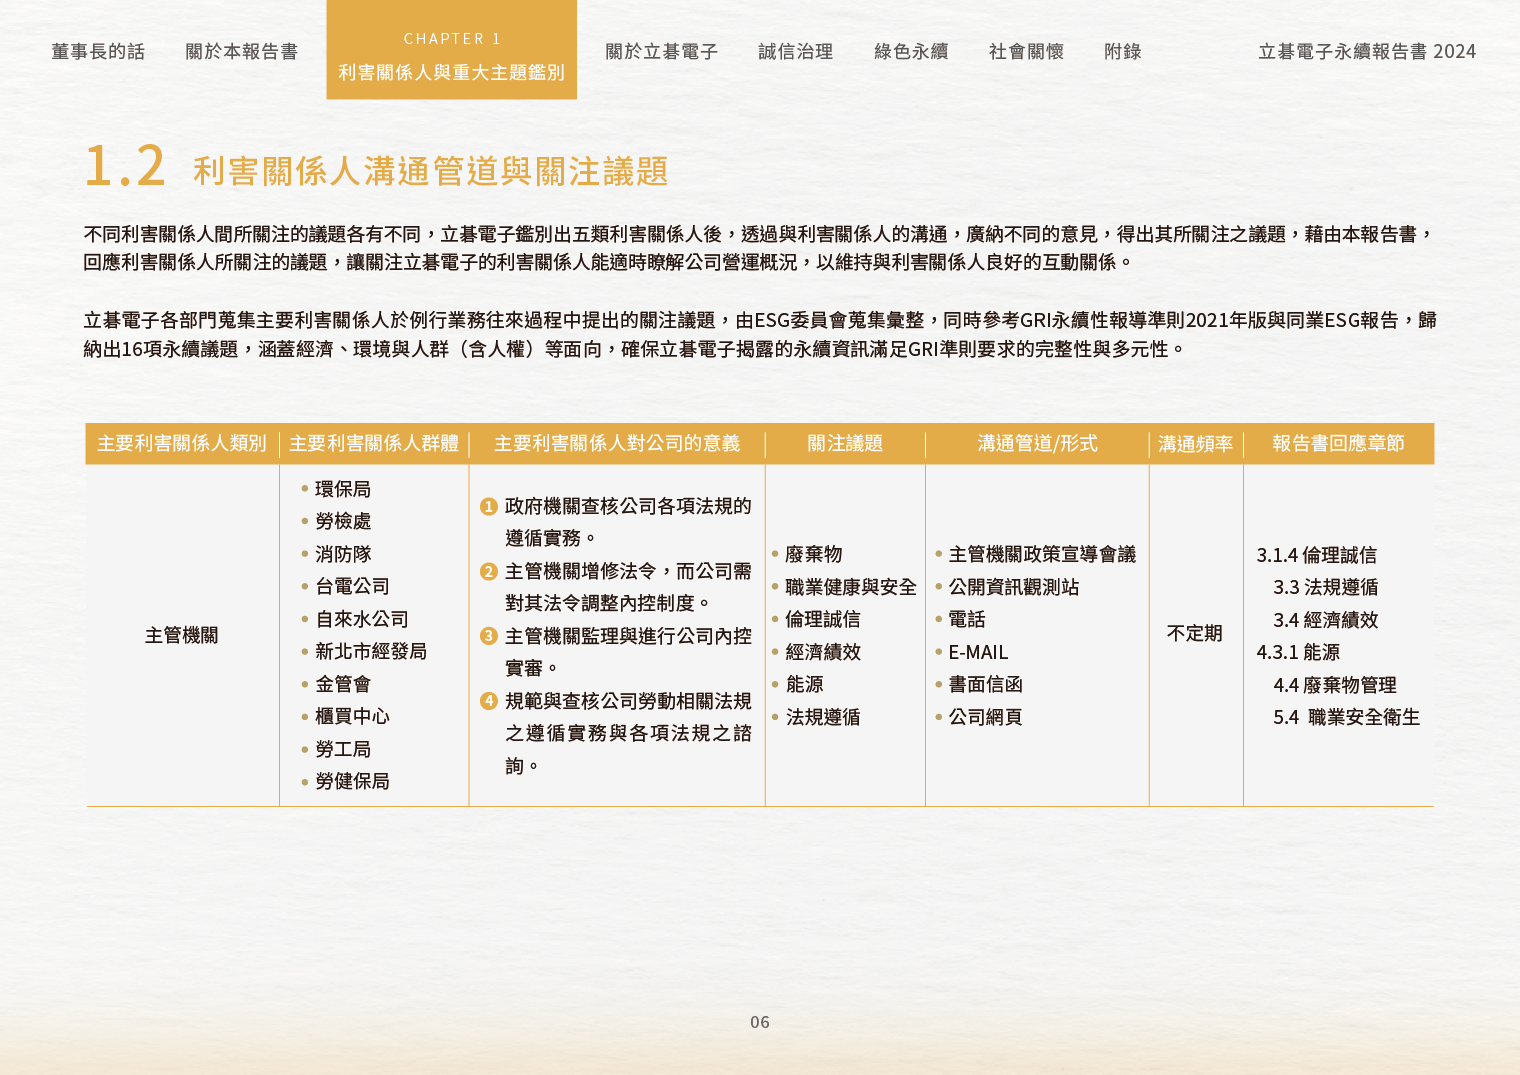
Task: Open chapter reference 3.3 法規遵循
Action: (x=1326, y=587)
